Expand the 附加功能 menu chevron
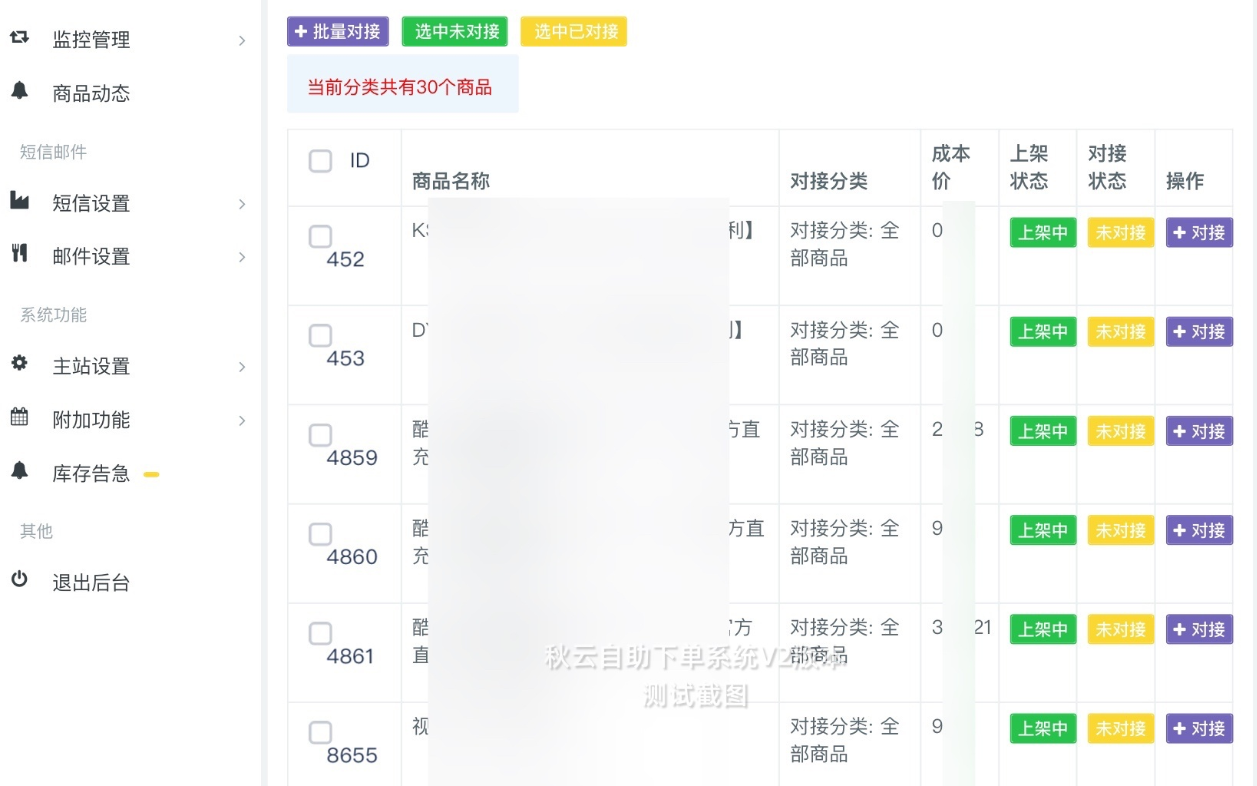 click(241, 420)
